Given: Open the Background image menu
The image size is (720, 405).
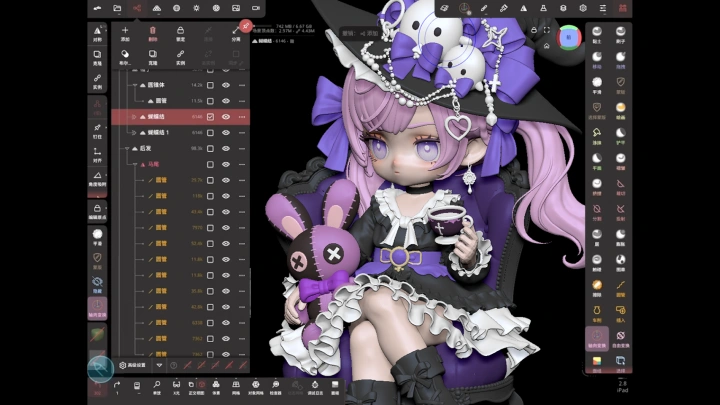Looking at the screenshot, I should (236, 8).
